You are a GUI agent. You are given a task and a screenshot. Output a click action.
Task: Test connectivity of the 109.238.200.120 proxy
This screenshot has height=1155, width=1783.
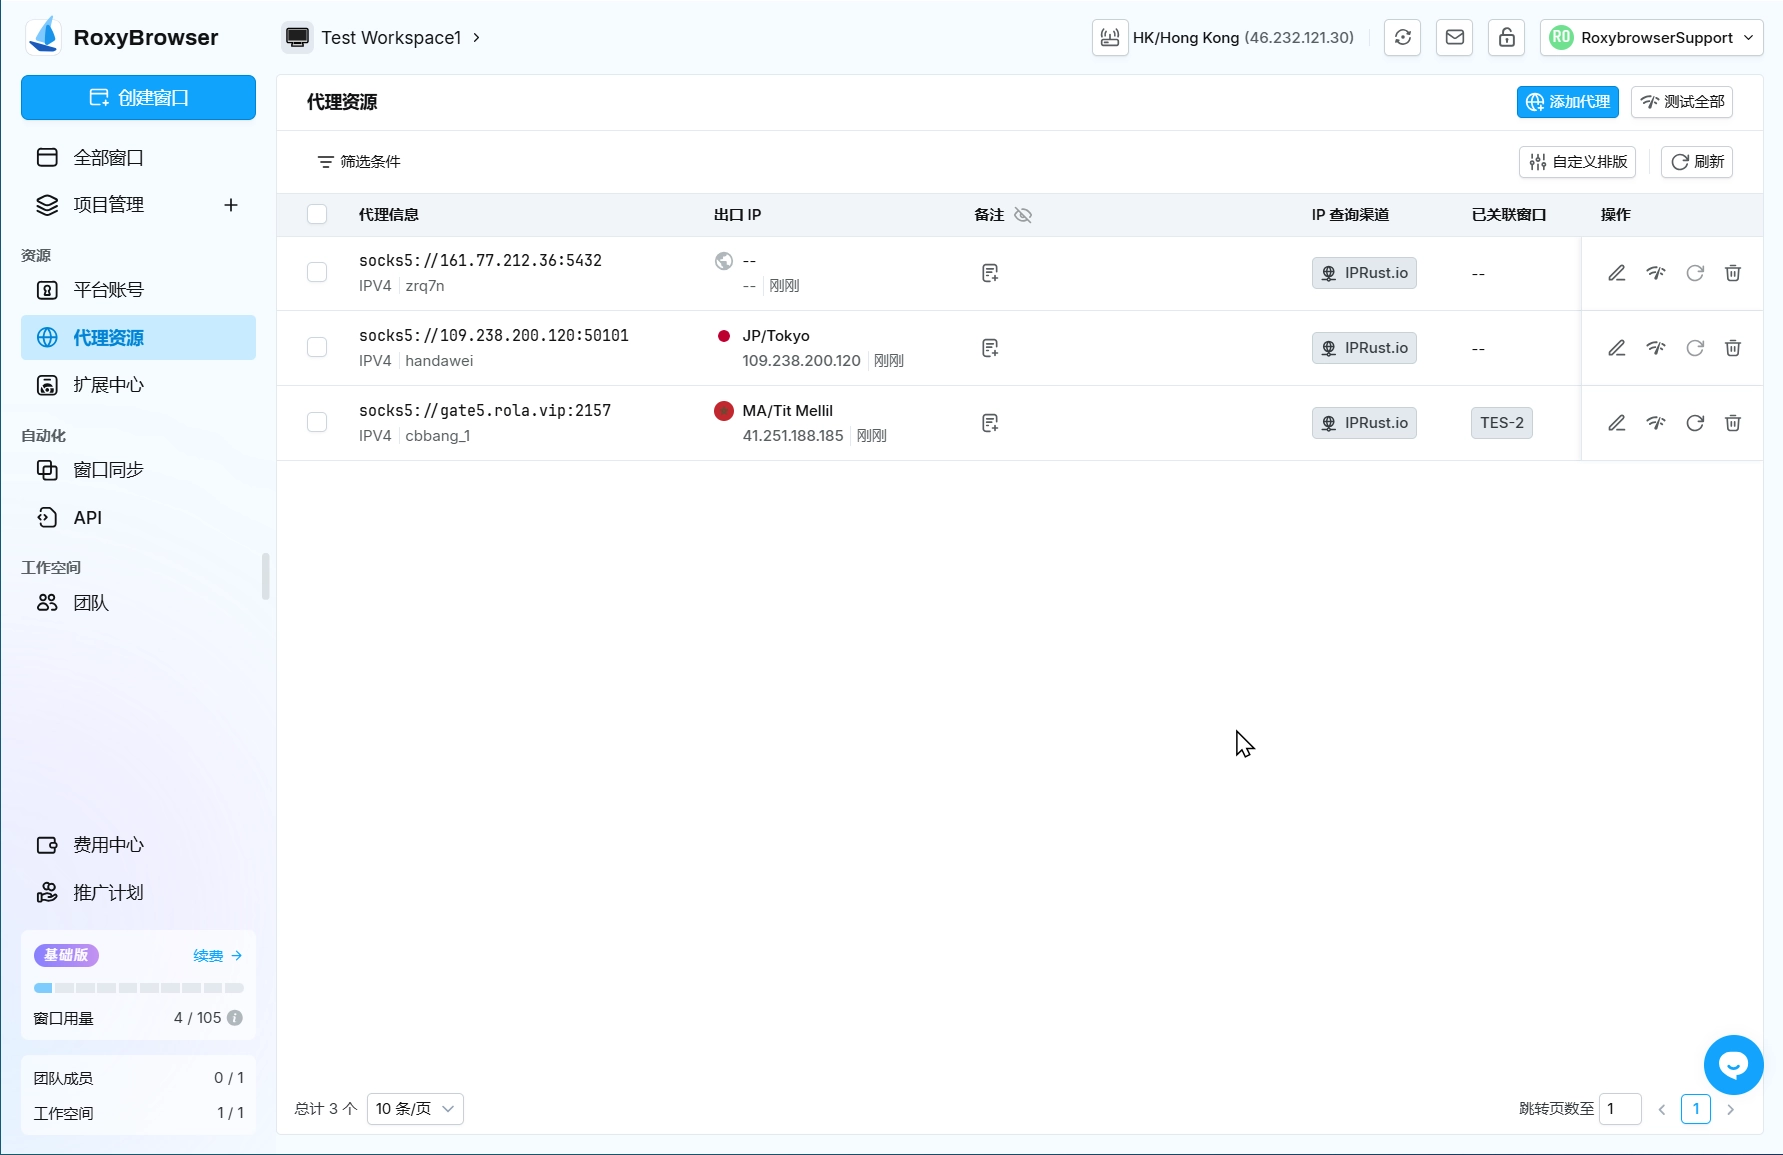tap(1656, 348)
